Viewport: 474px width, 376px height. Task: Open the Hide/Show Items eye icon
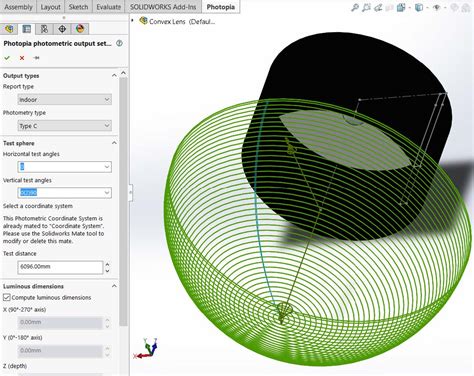tap(436, 7)
